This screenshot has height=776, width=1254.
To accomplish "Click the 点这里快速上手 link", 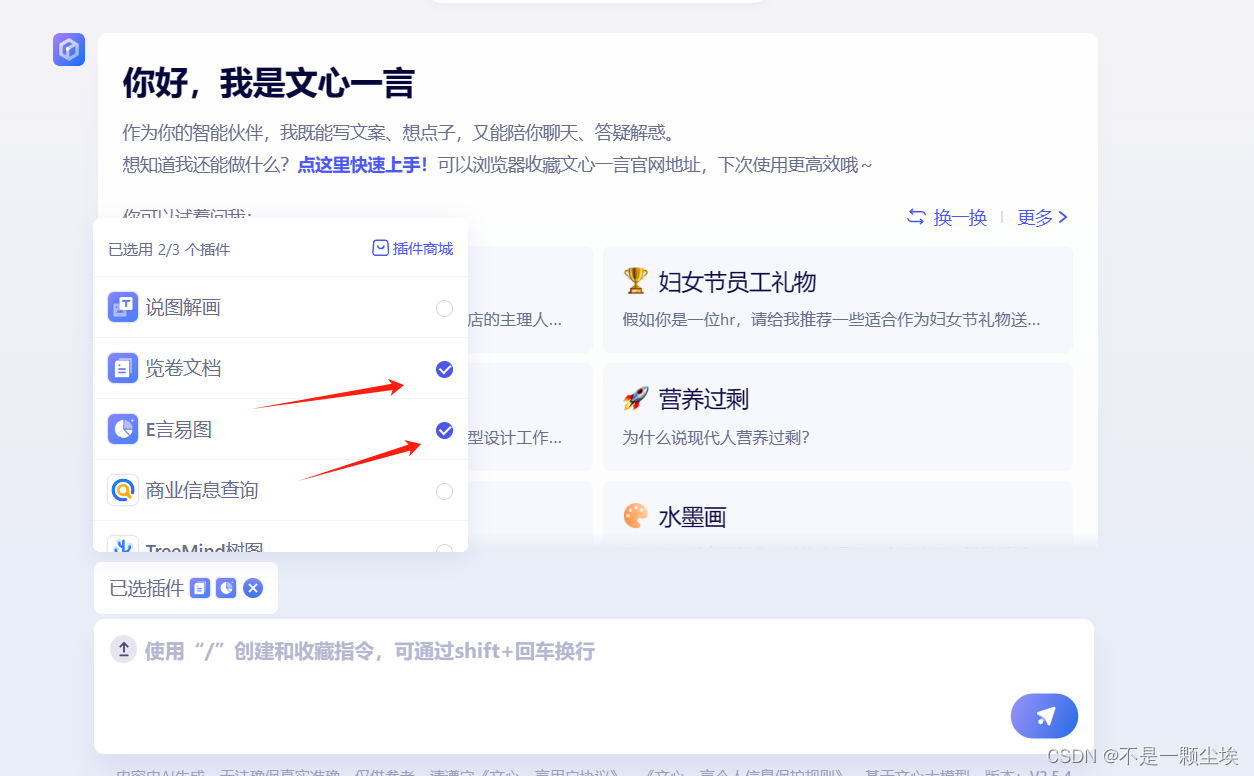I will click(x=363, y=165).
